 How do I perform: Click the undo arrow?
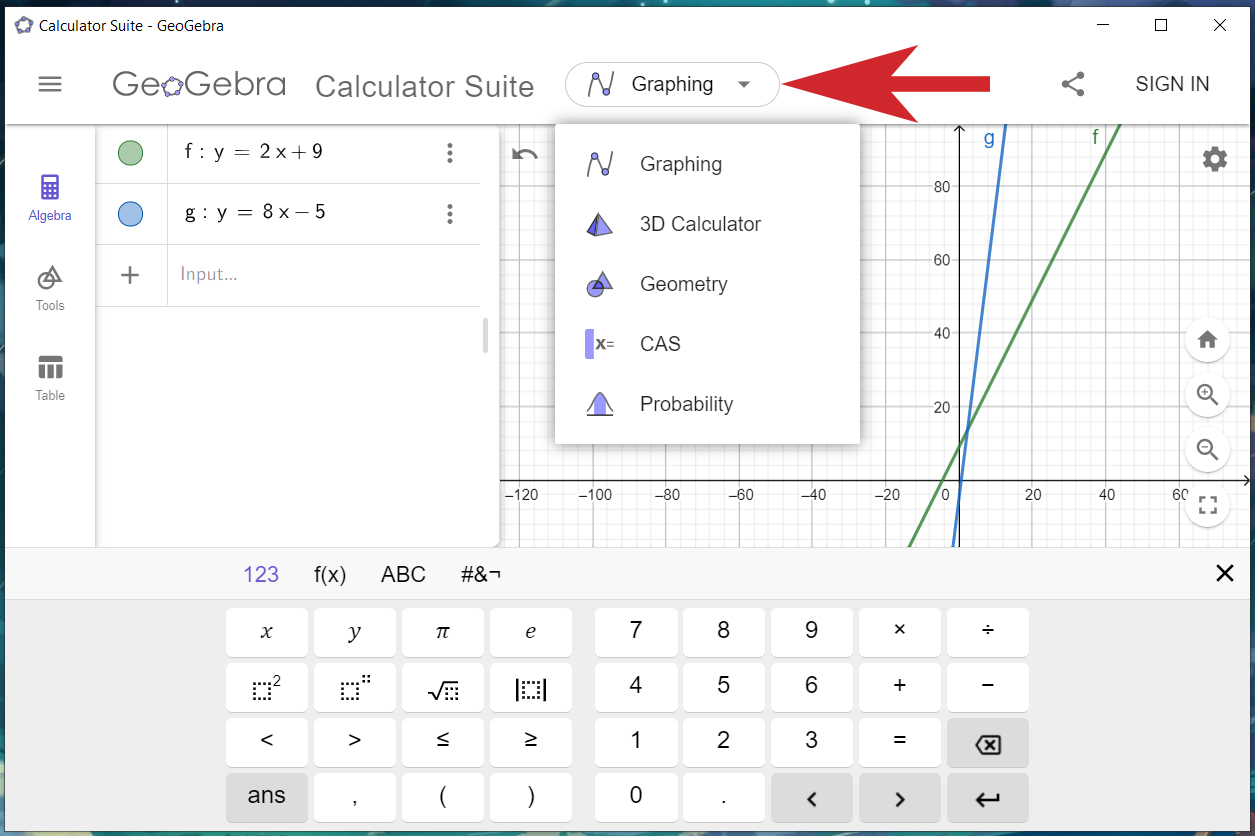click(525, 154)
